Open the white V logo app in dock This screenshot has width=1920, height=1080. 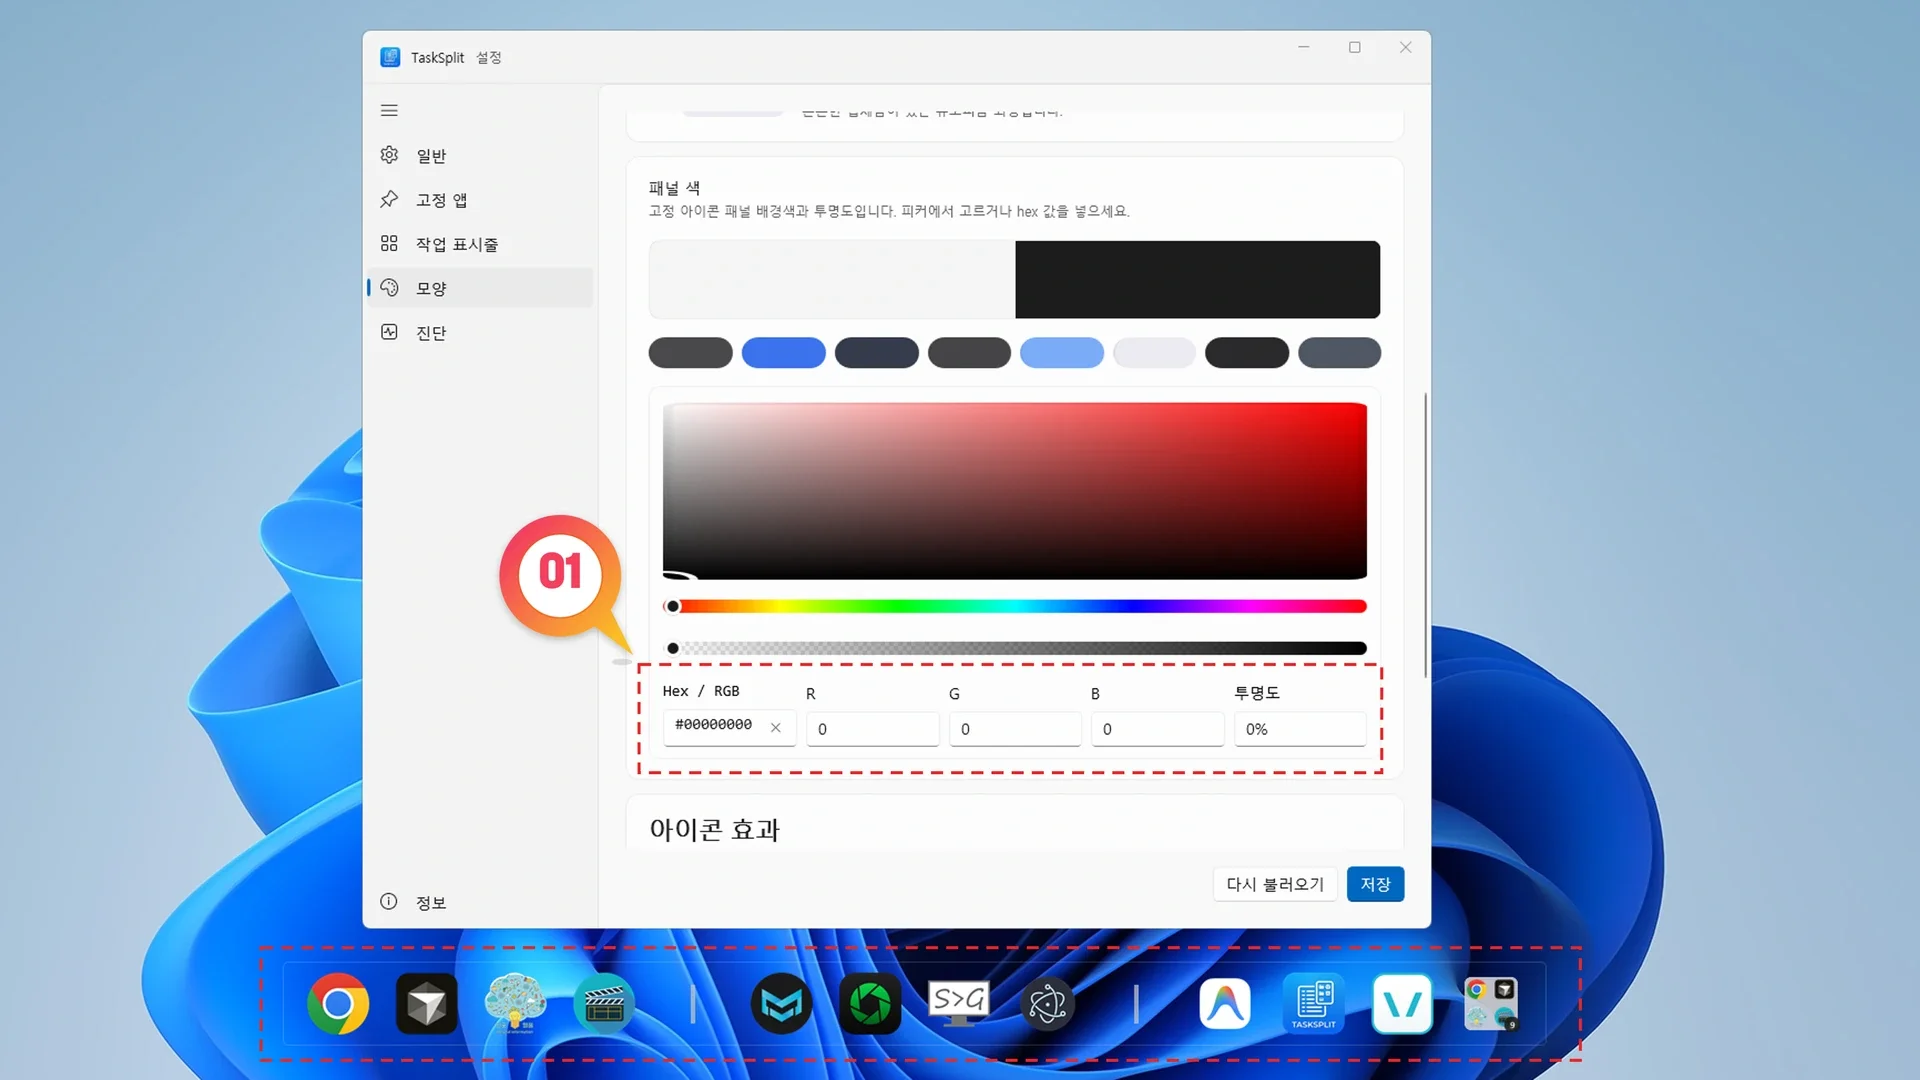(1402, 1004)
